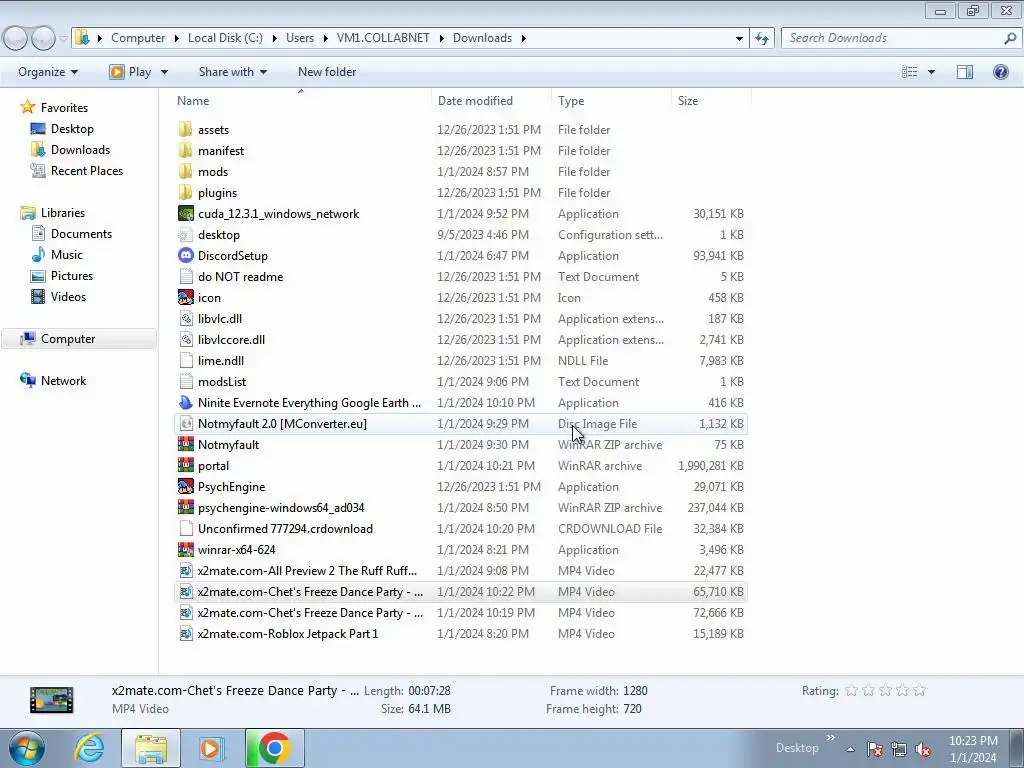Open the Videos library

69,296
